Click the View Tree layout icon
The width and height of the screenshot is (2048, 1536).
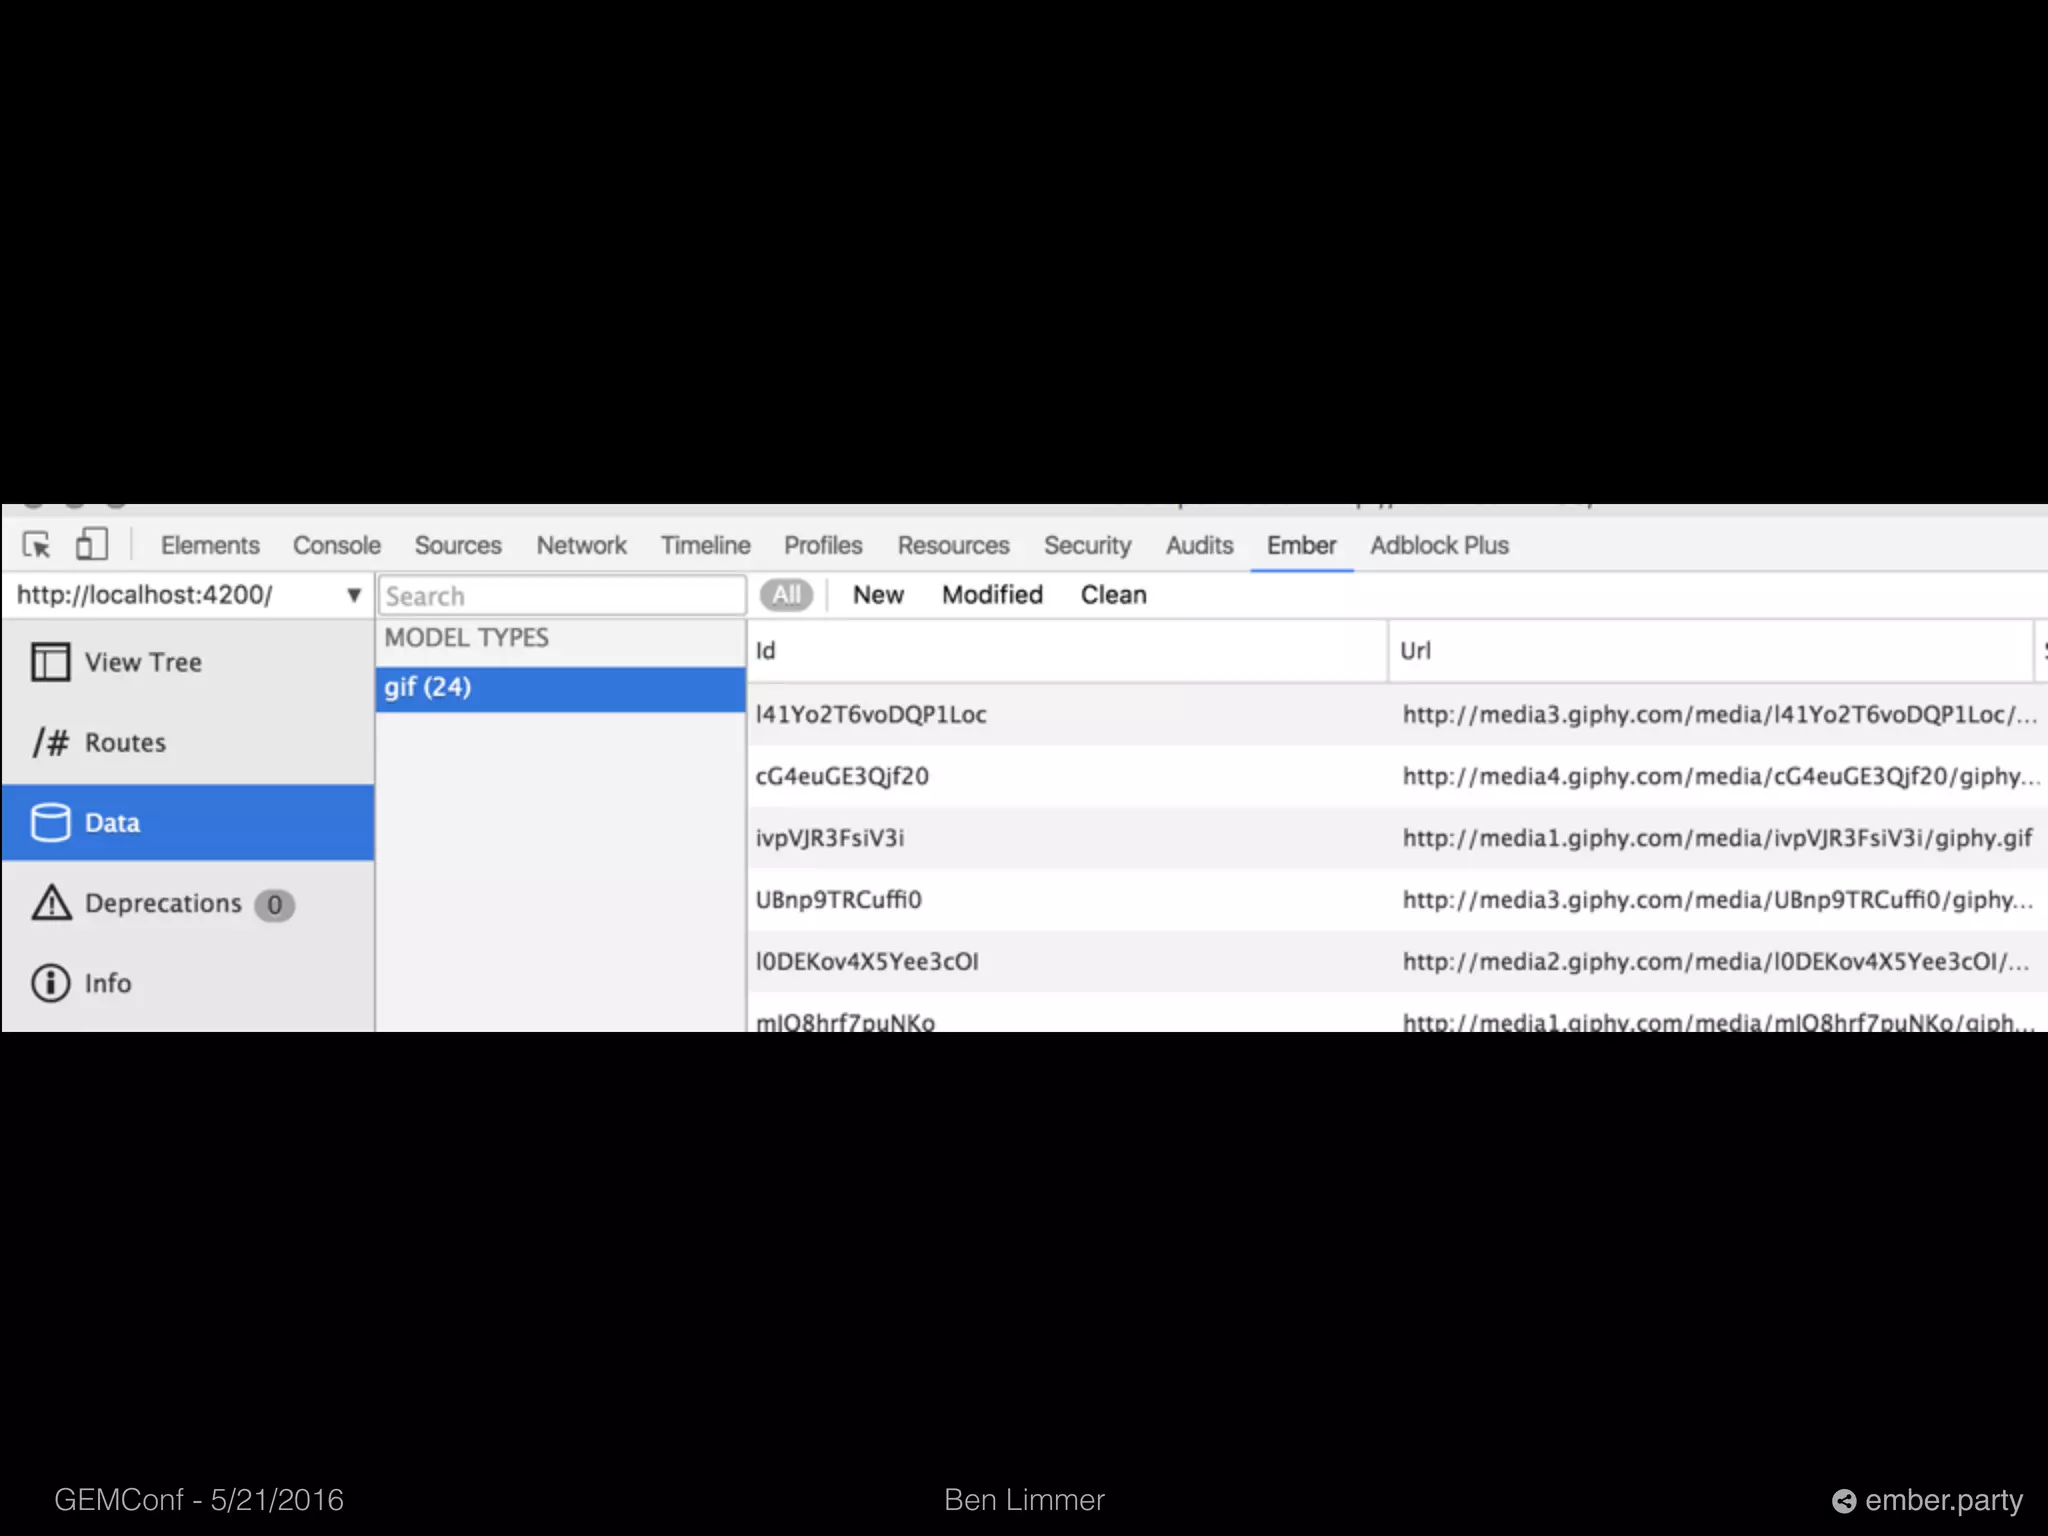click(x=50, y=662)
